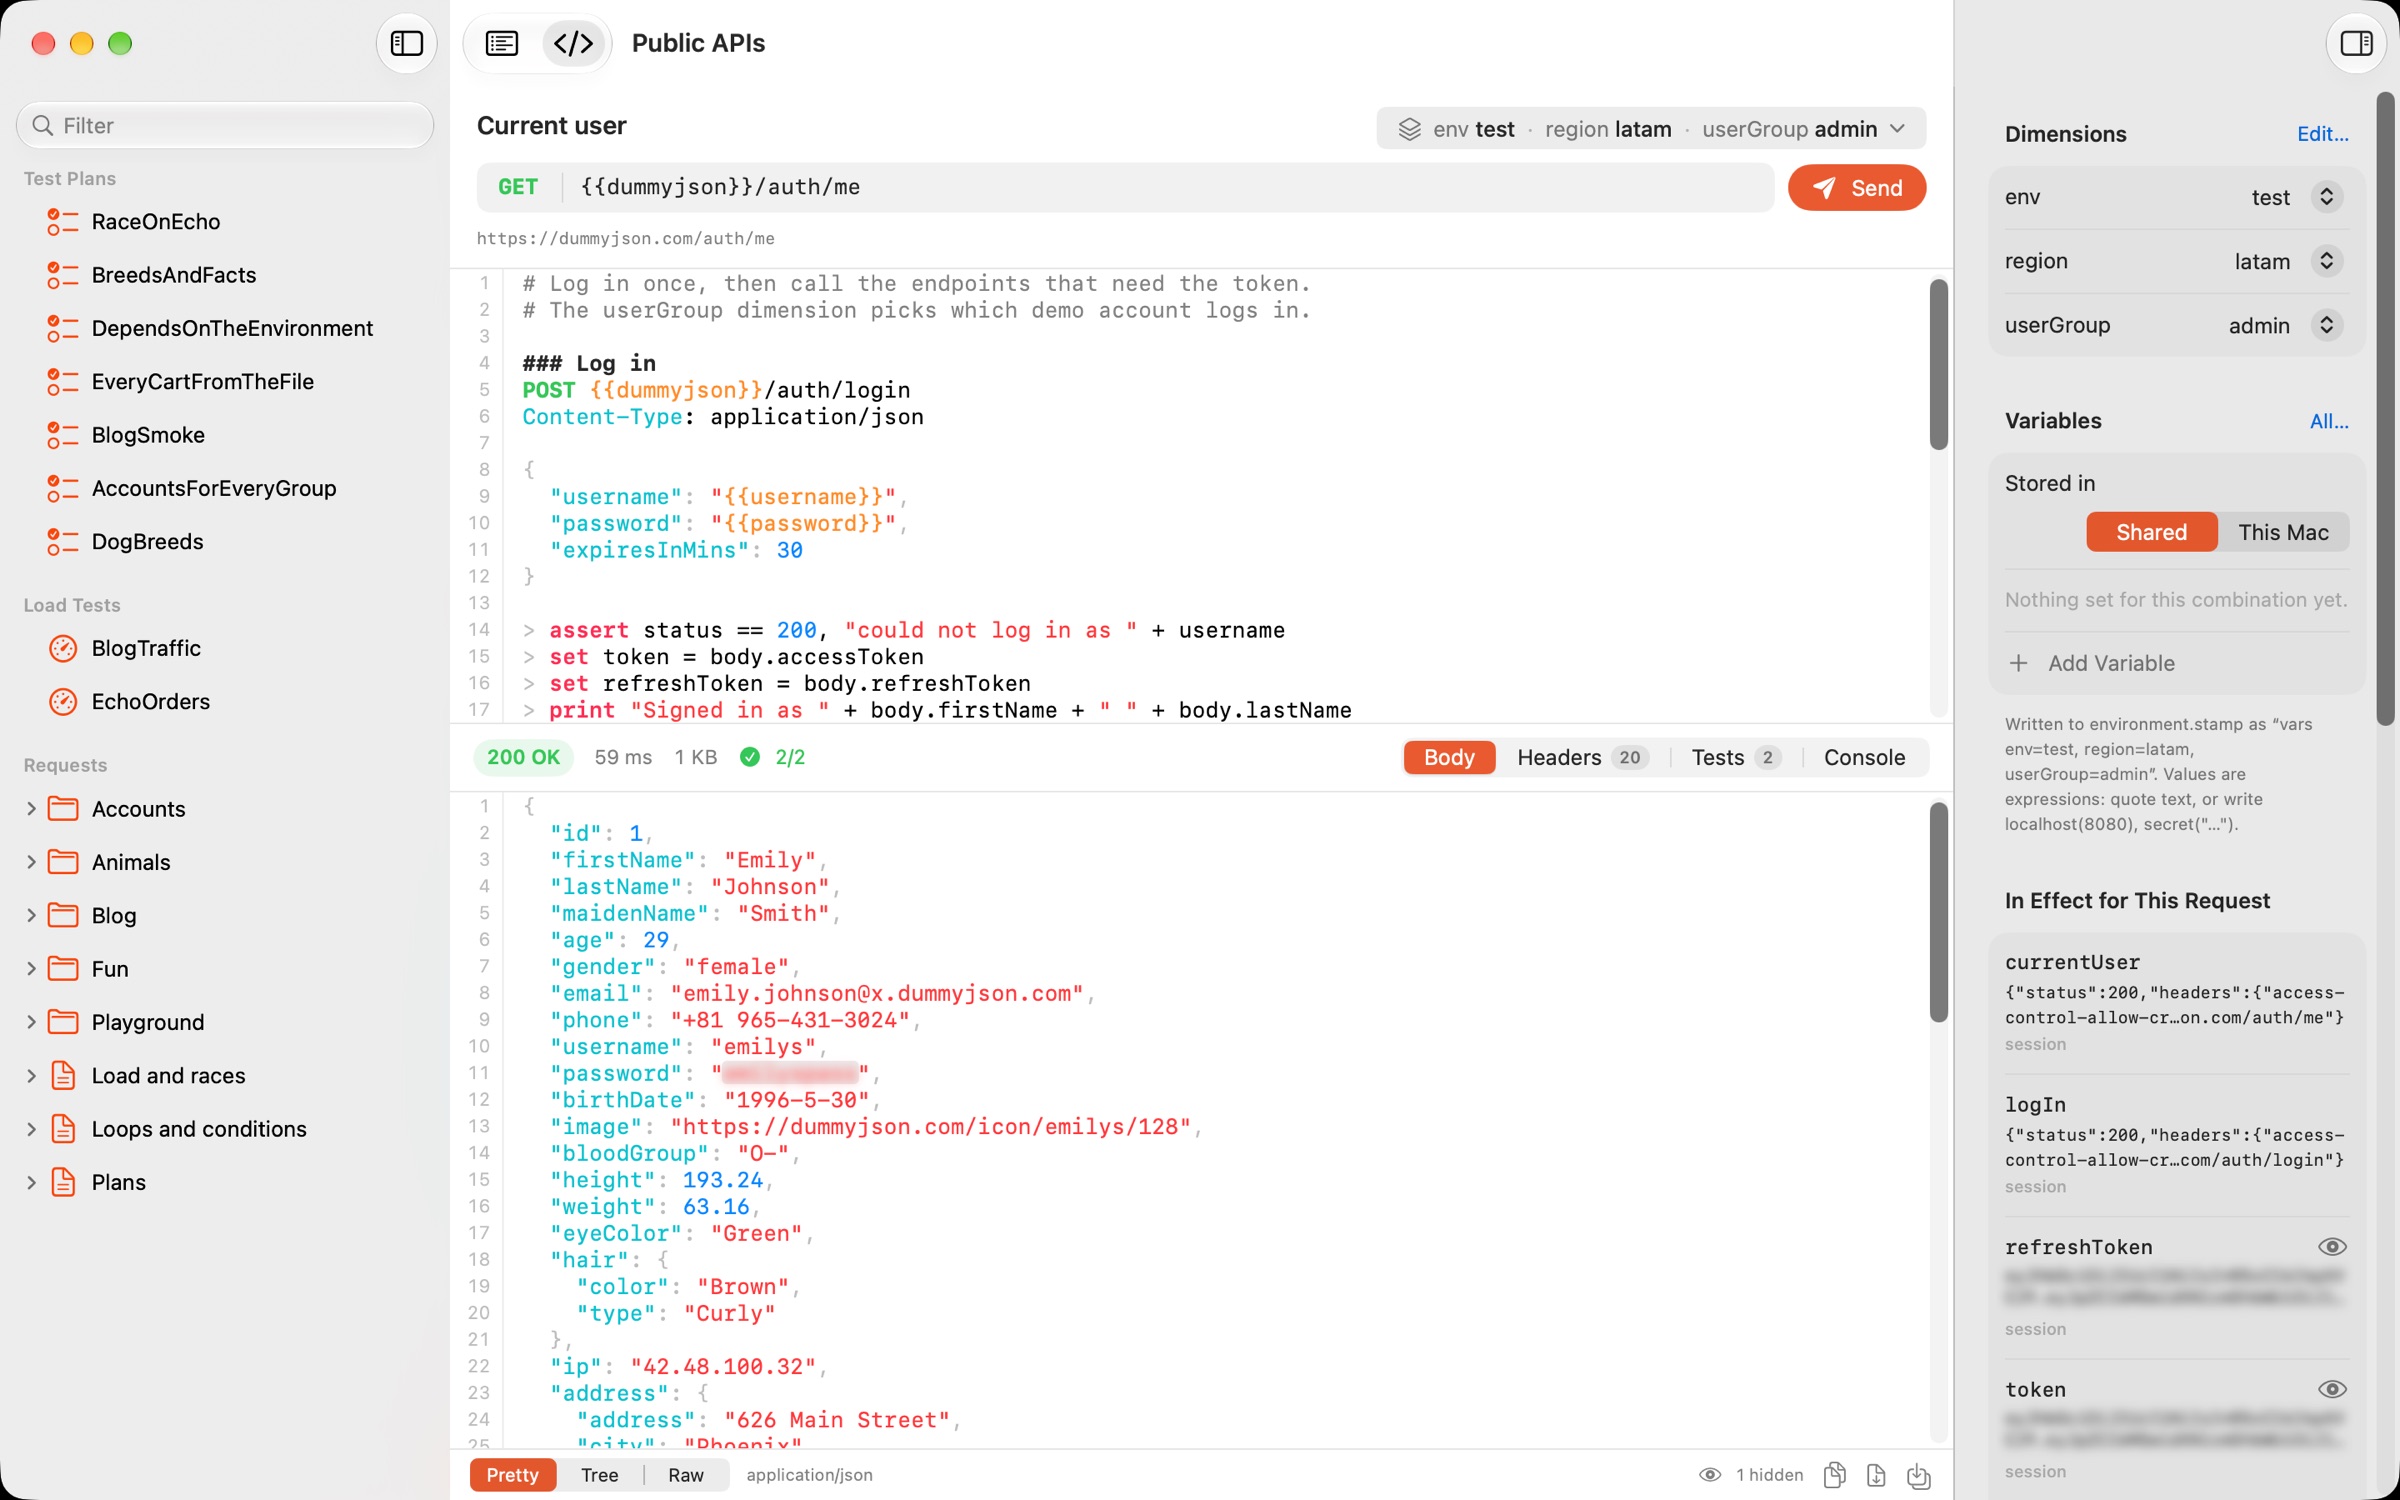Image resolution: width=2400 pixels, height=1500 pixels.
Task: Click All... link for Variables
Action: pyautogui.click(x=2328, y=421)
